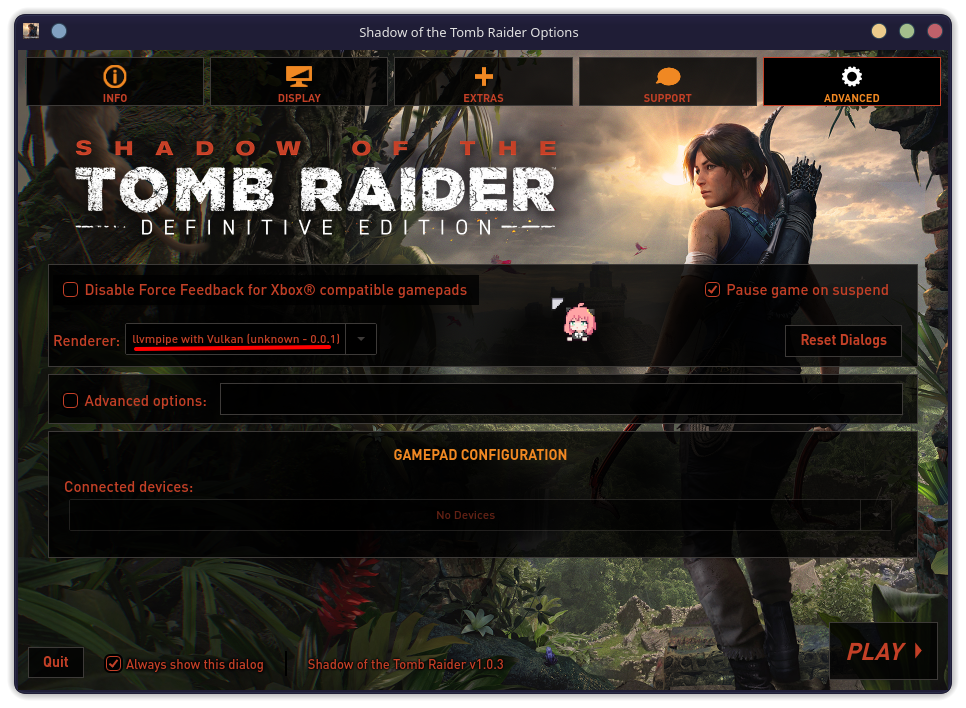Screen dimensions: 966x708
Task: Uncheck Always show this dialog
Action: pyautogui.click(x=113, y=664)
